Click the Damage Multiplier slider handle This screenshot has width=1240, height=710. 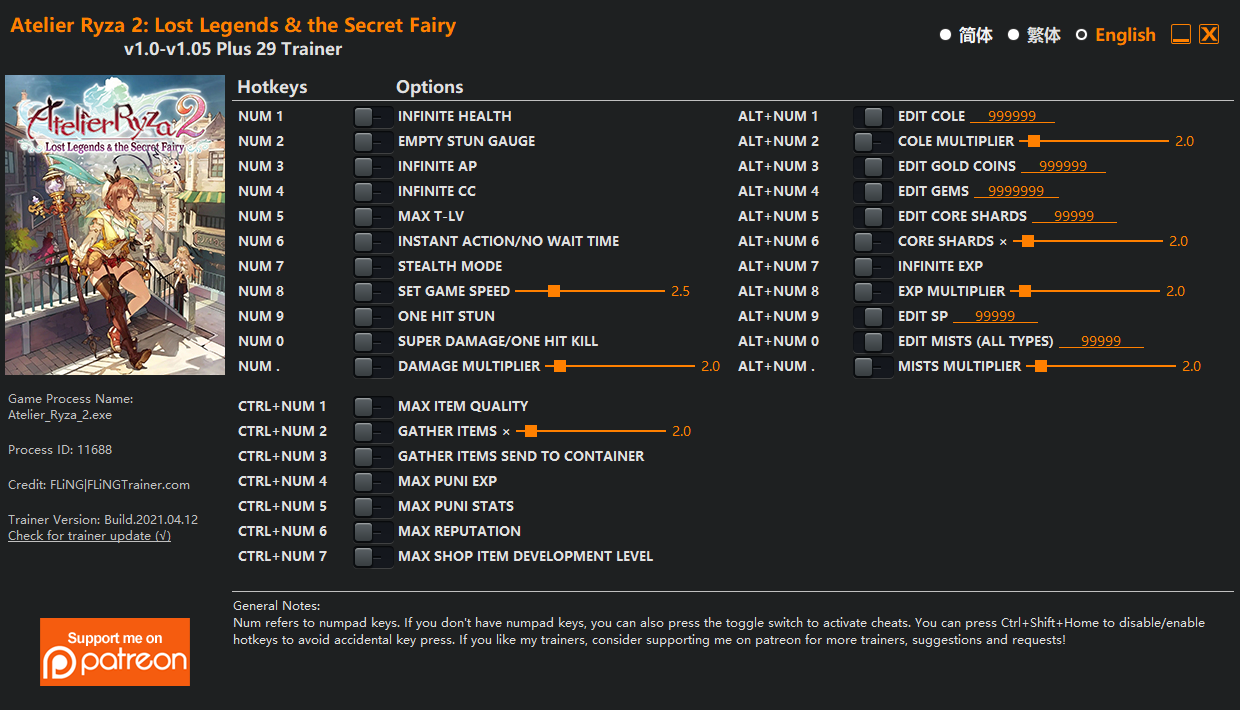(560, 367)
